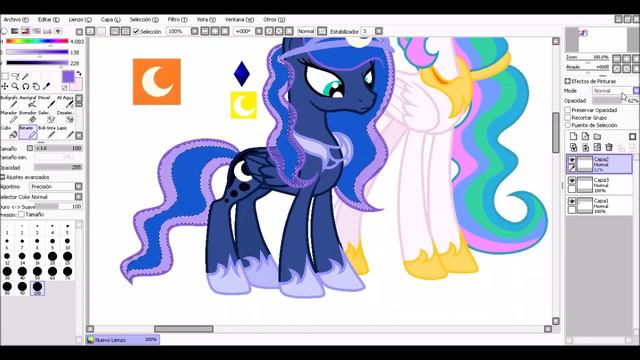Adjust the layer Opacidad slider

tap(616, 100)
